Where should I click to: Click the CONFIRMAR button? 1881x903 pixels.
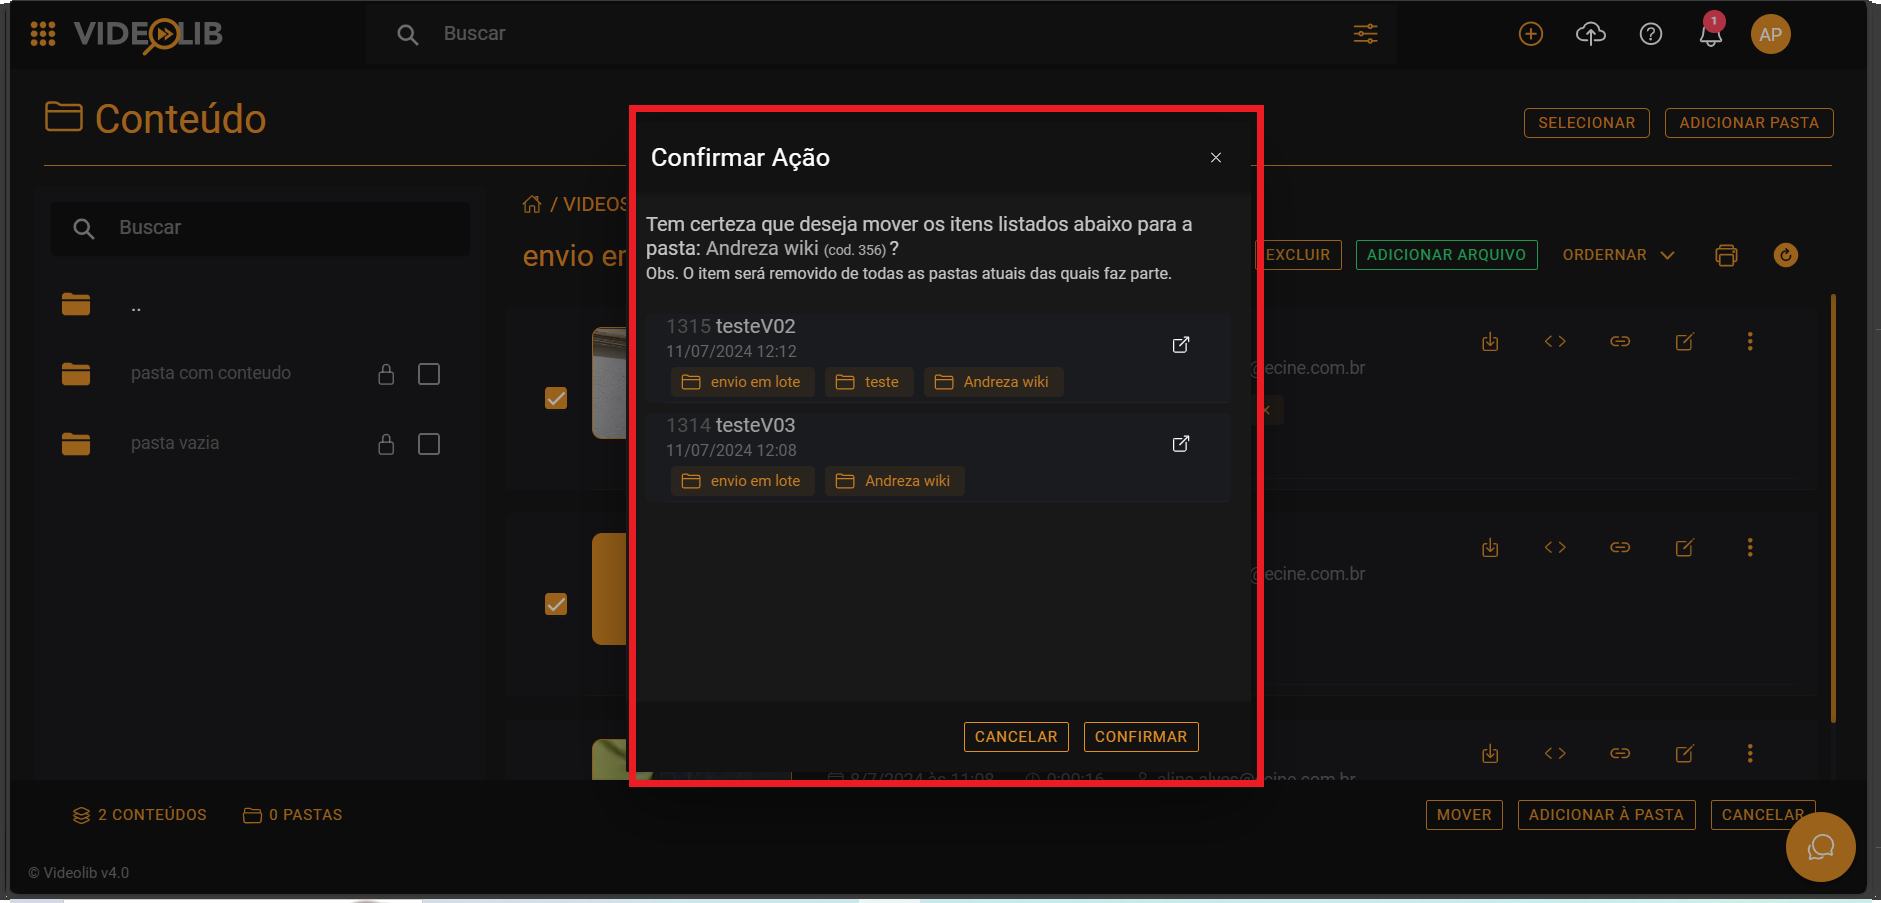pyautogui.click(x=1140, y=737)
